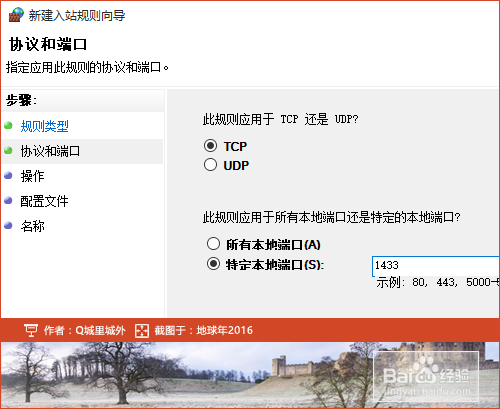Click the 截图于：地球年2016 text
The height and width of the screenshot is (409, 500).
(203, 330)
